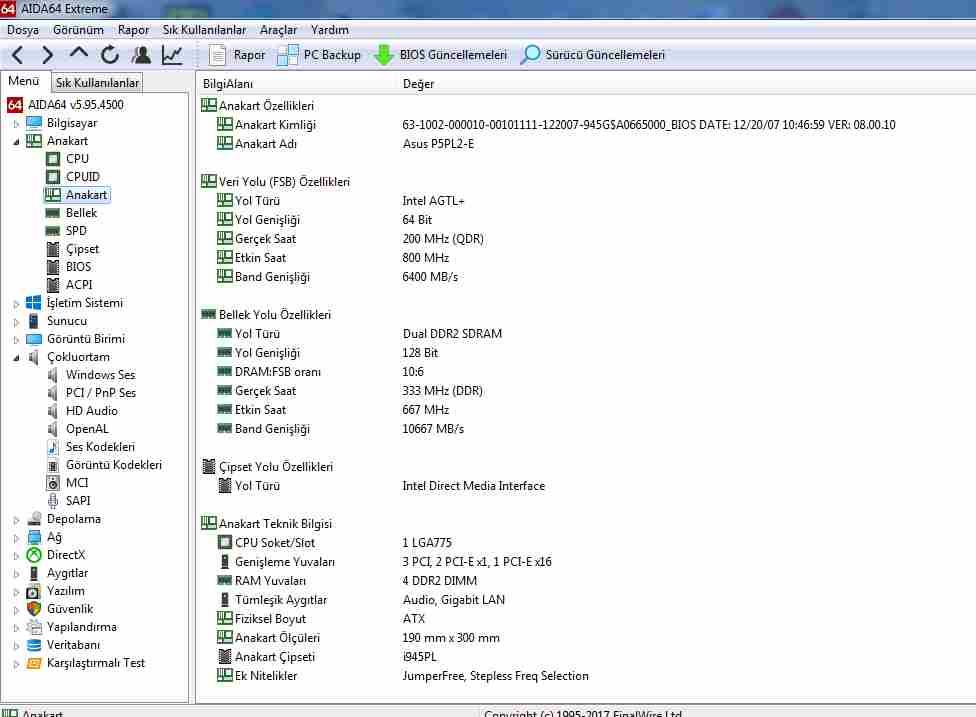Open the user management toolbar icon
The image size is (976, 717).
click(141, 55)
